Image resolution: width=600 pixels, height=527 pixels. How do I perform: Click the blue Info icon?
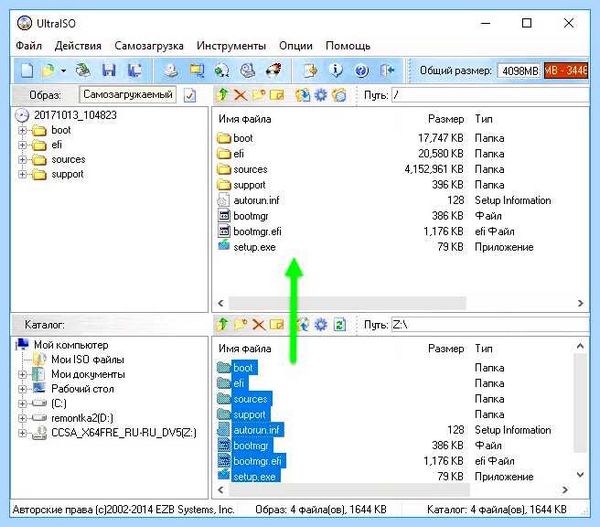[x=336, y=70]
